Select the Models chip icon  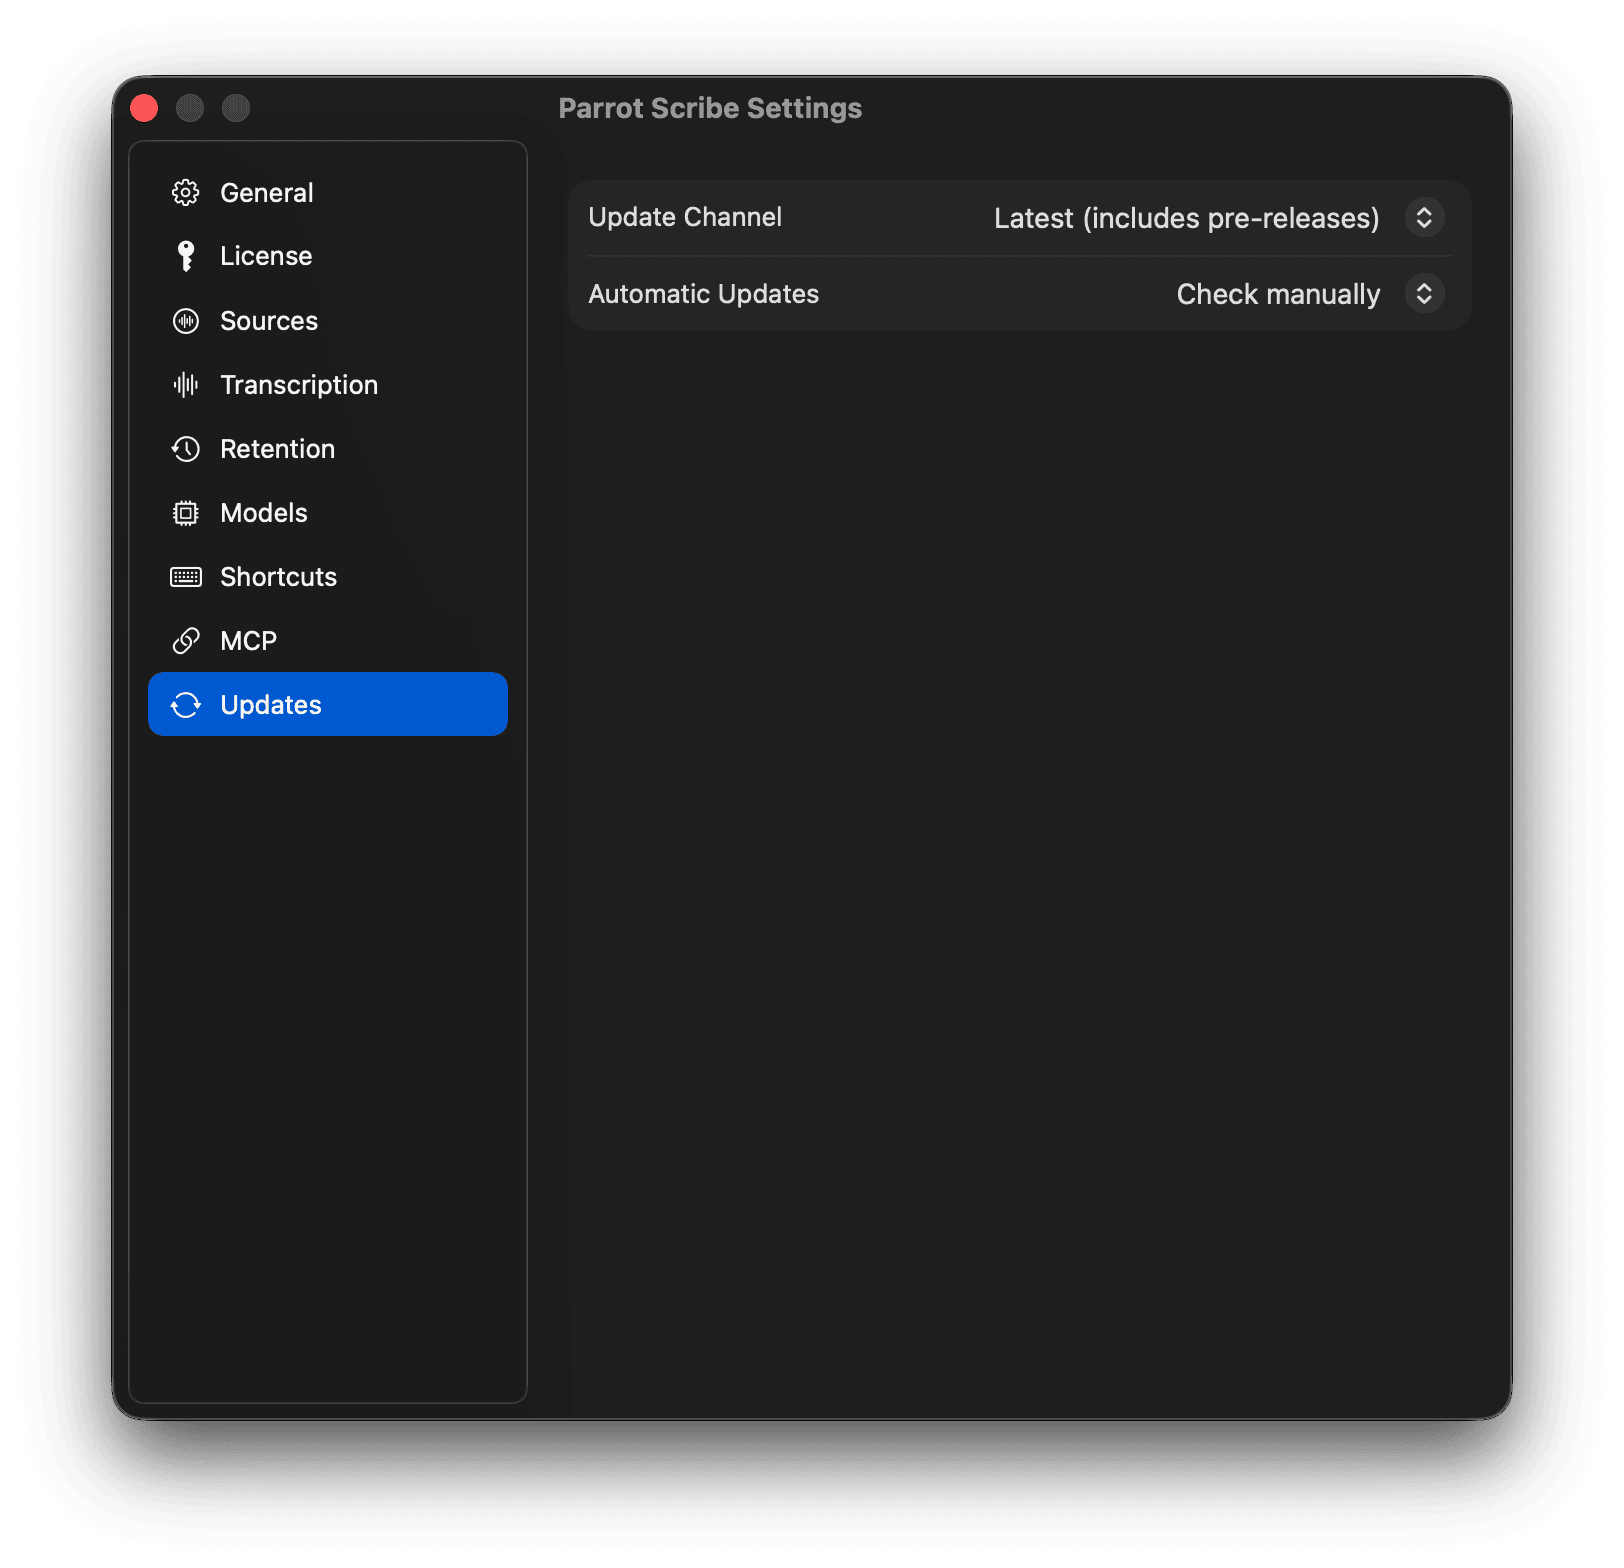(x=186, y=512)
